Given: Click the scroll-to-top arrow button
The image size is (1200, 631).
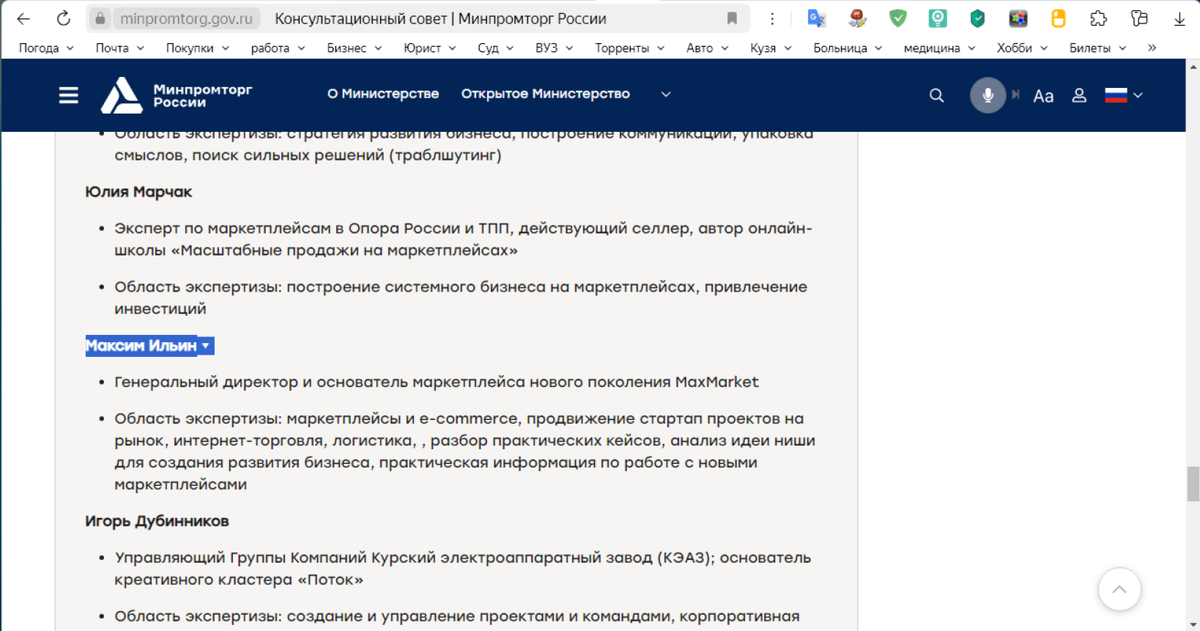Looking at the screenshot, I should click(x=1119, y=588).
